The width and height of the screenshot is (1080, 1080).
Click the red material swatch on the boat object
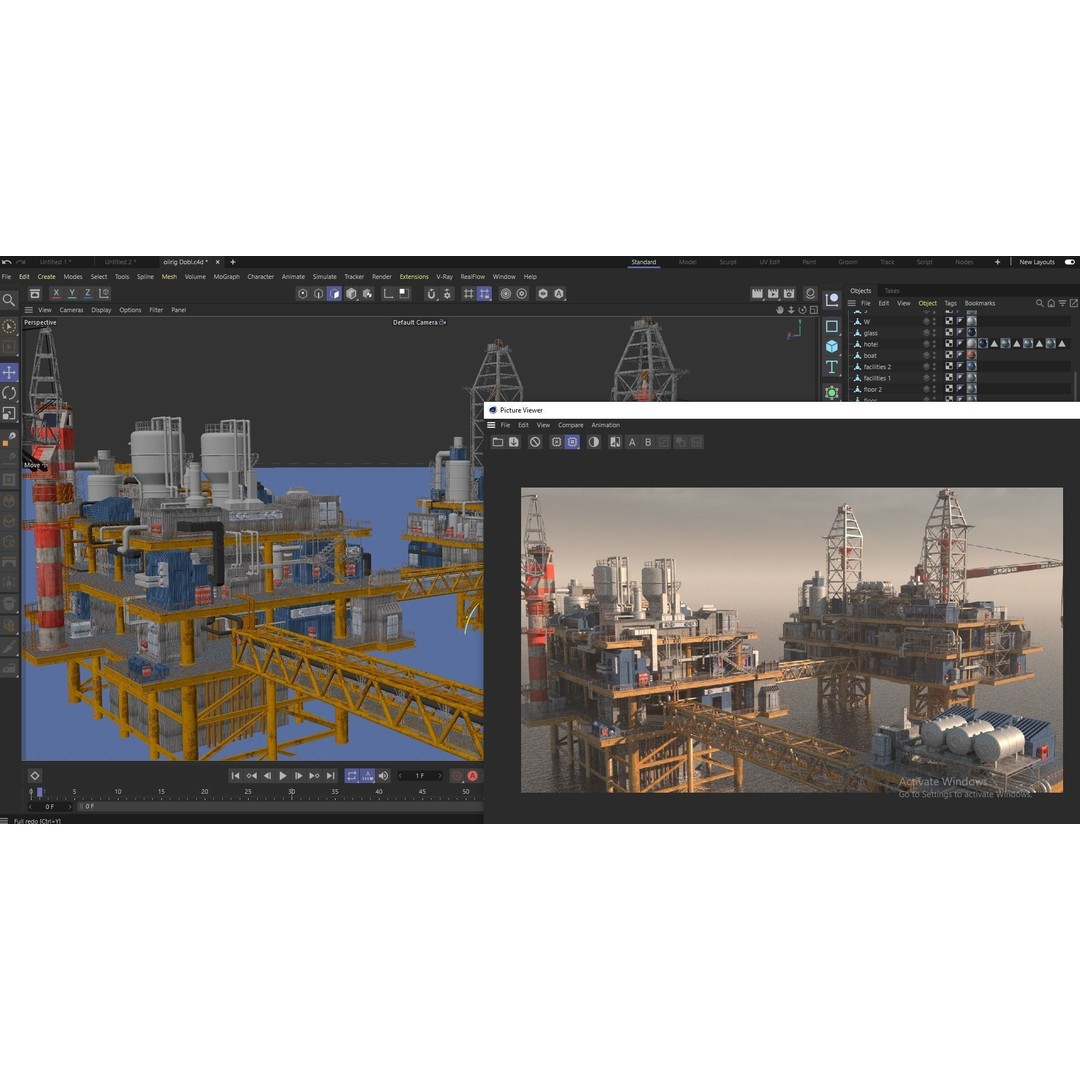tap(972, 355)
